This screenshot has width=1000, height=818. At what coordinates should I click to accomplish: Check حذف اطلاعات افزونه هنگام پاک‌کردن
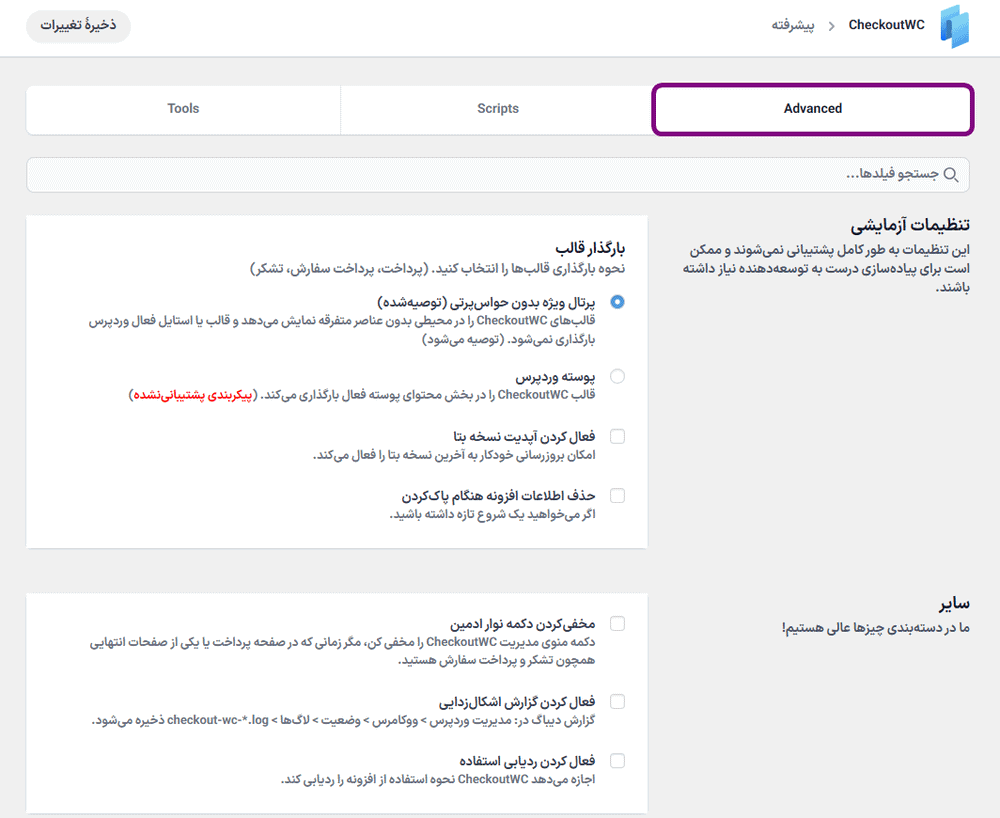pos(617,495)
